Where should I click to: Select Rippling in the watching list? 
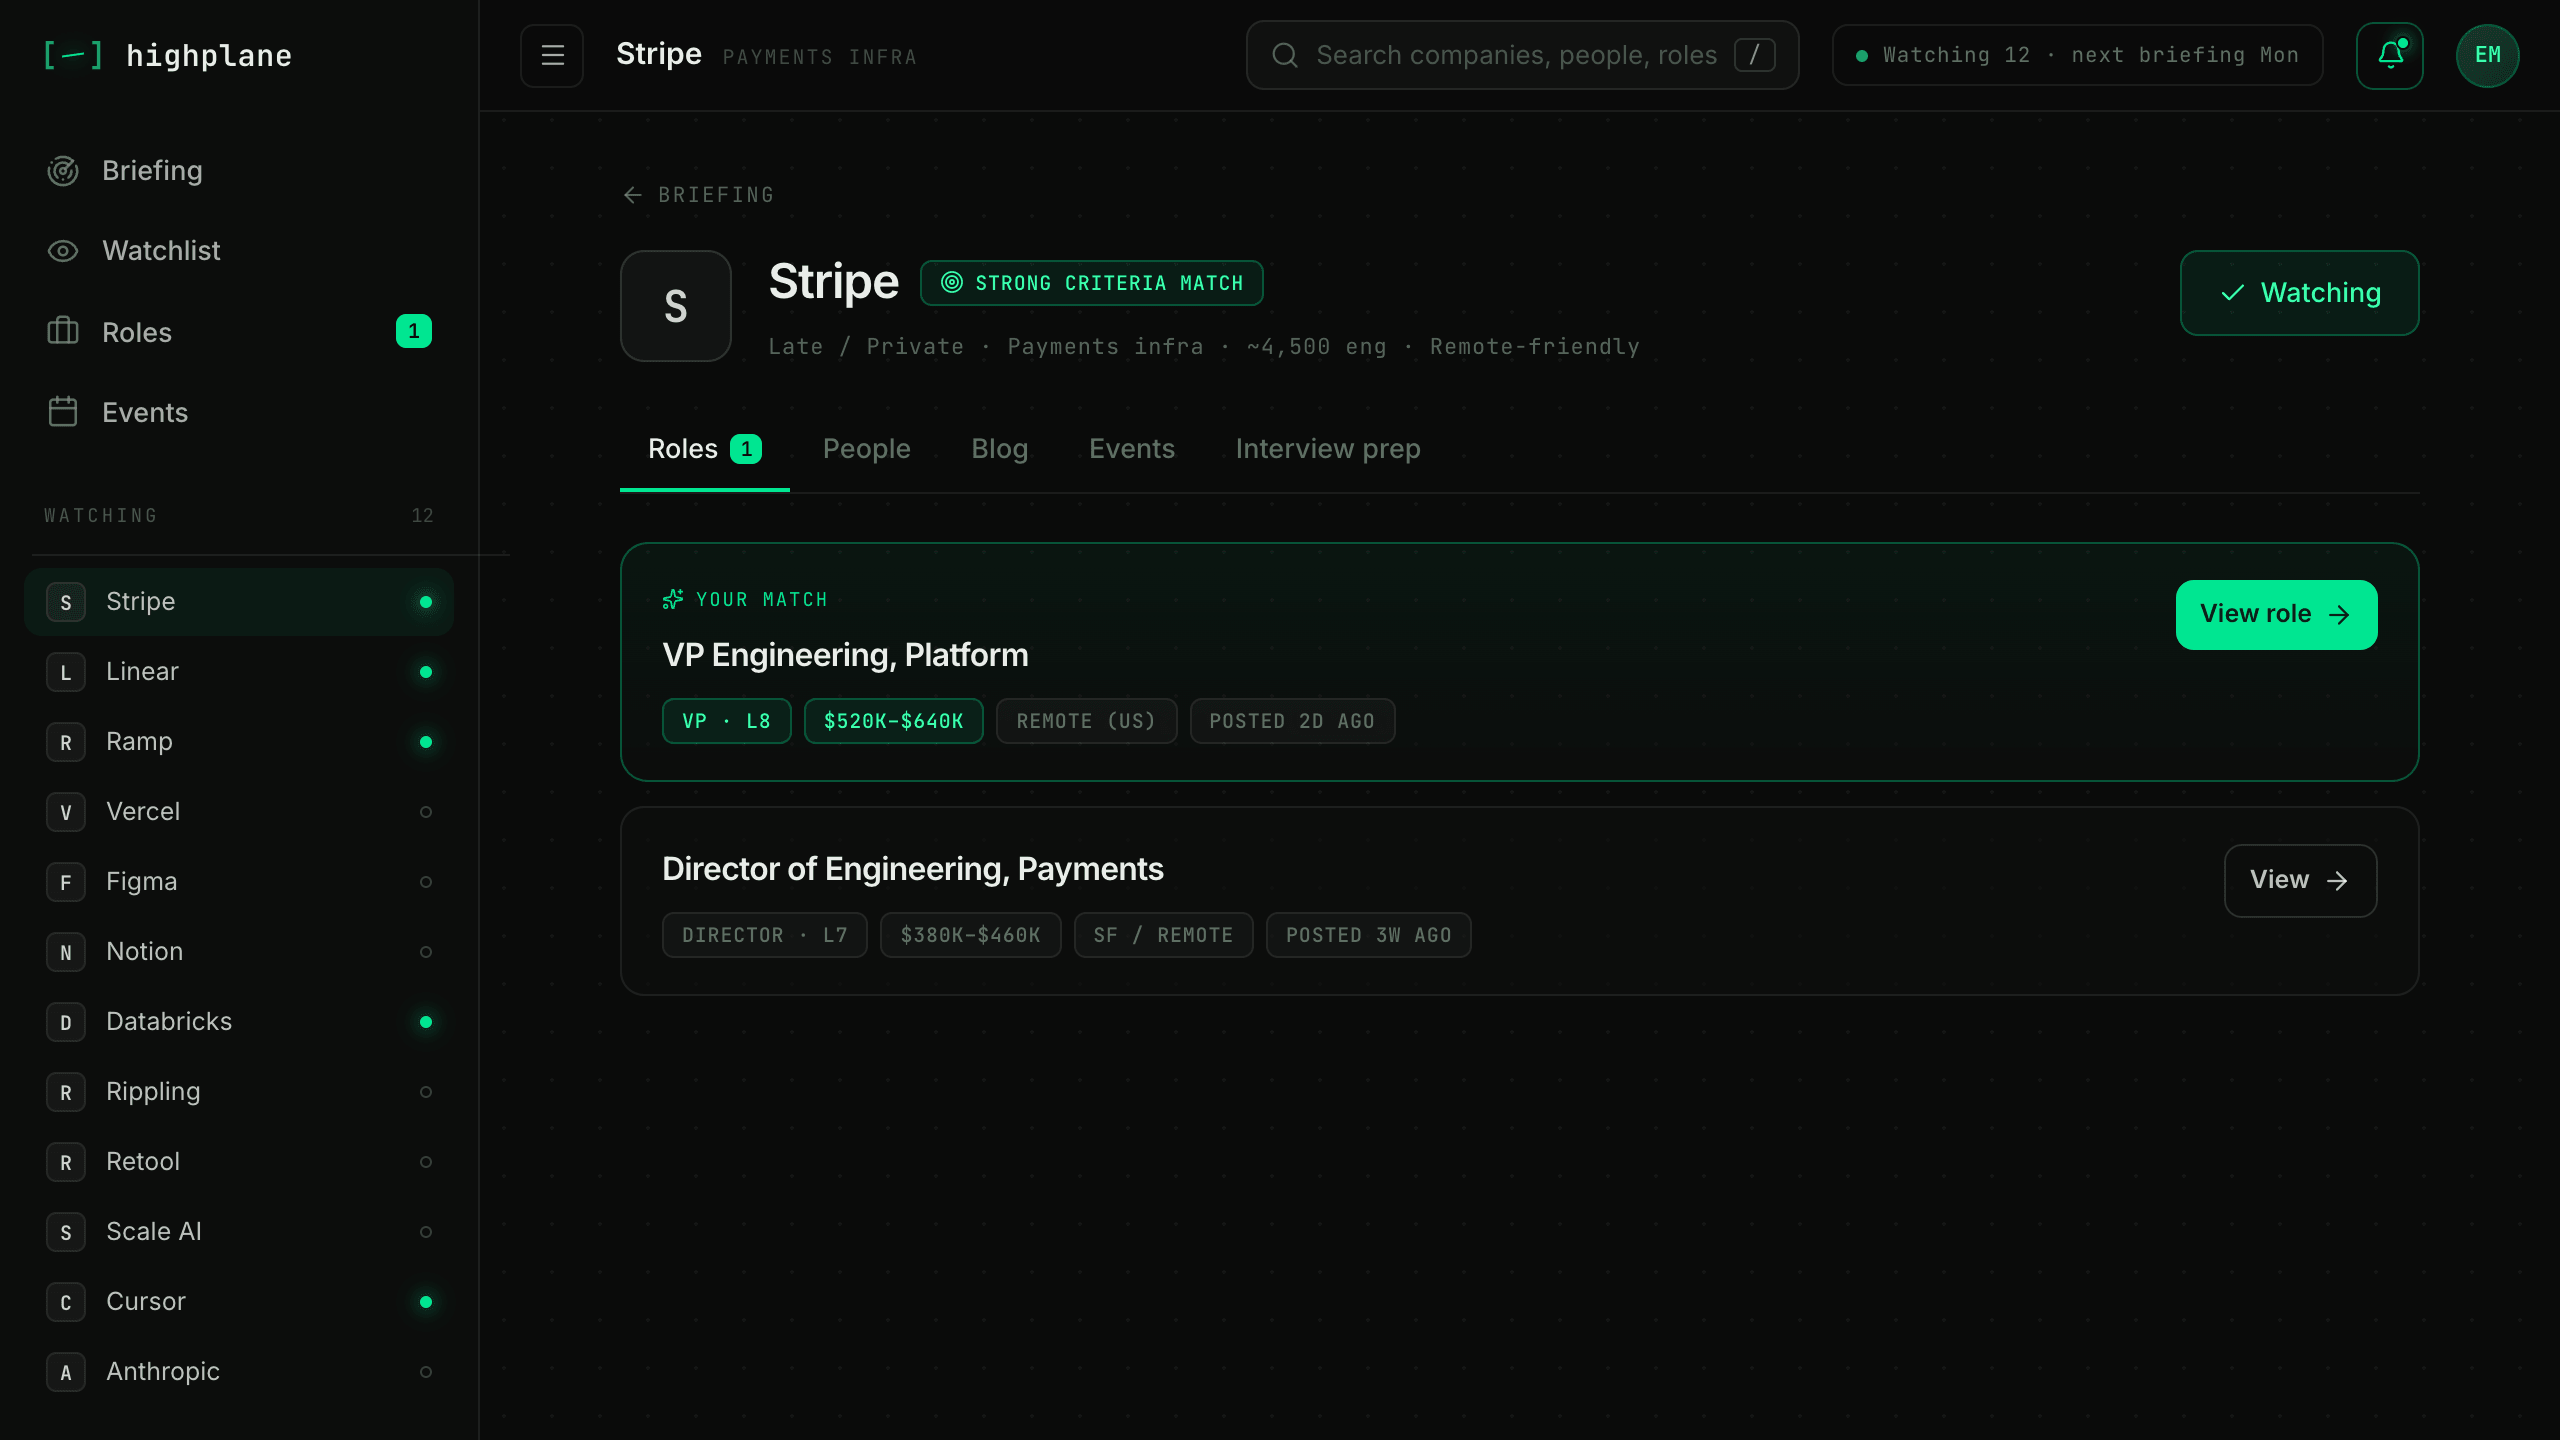pyautogui.click(x=239, y=1092)
